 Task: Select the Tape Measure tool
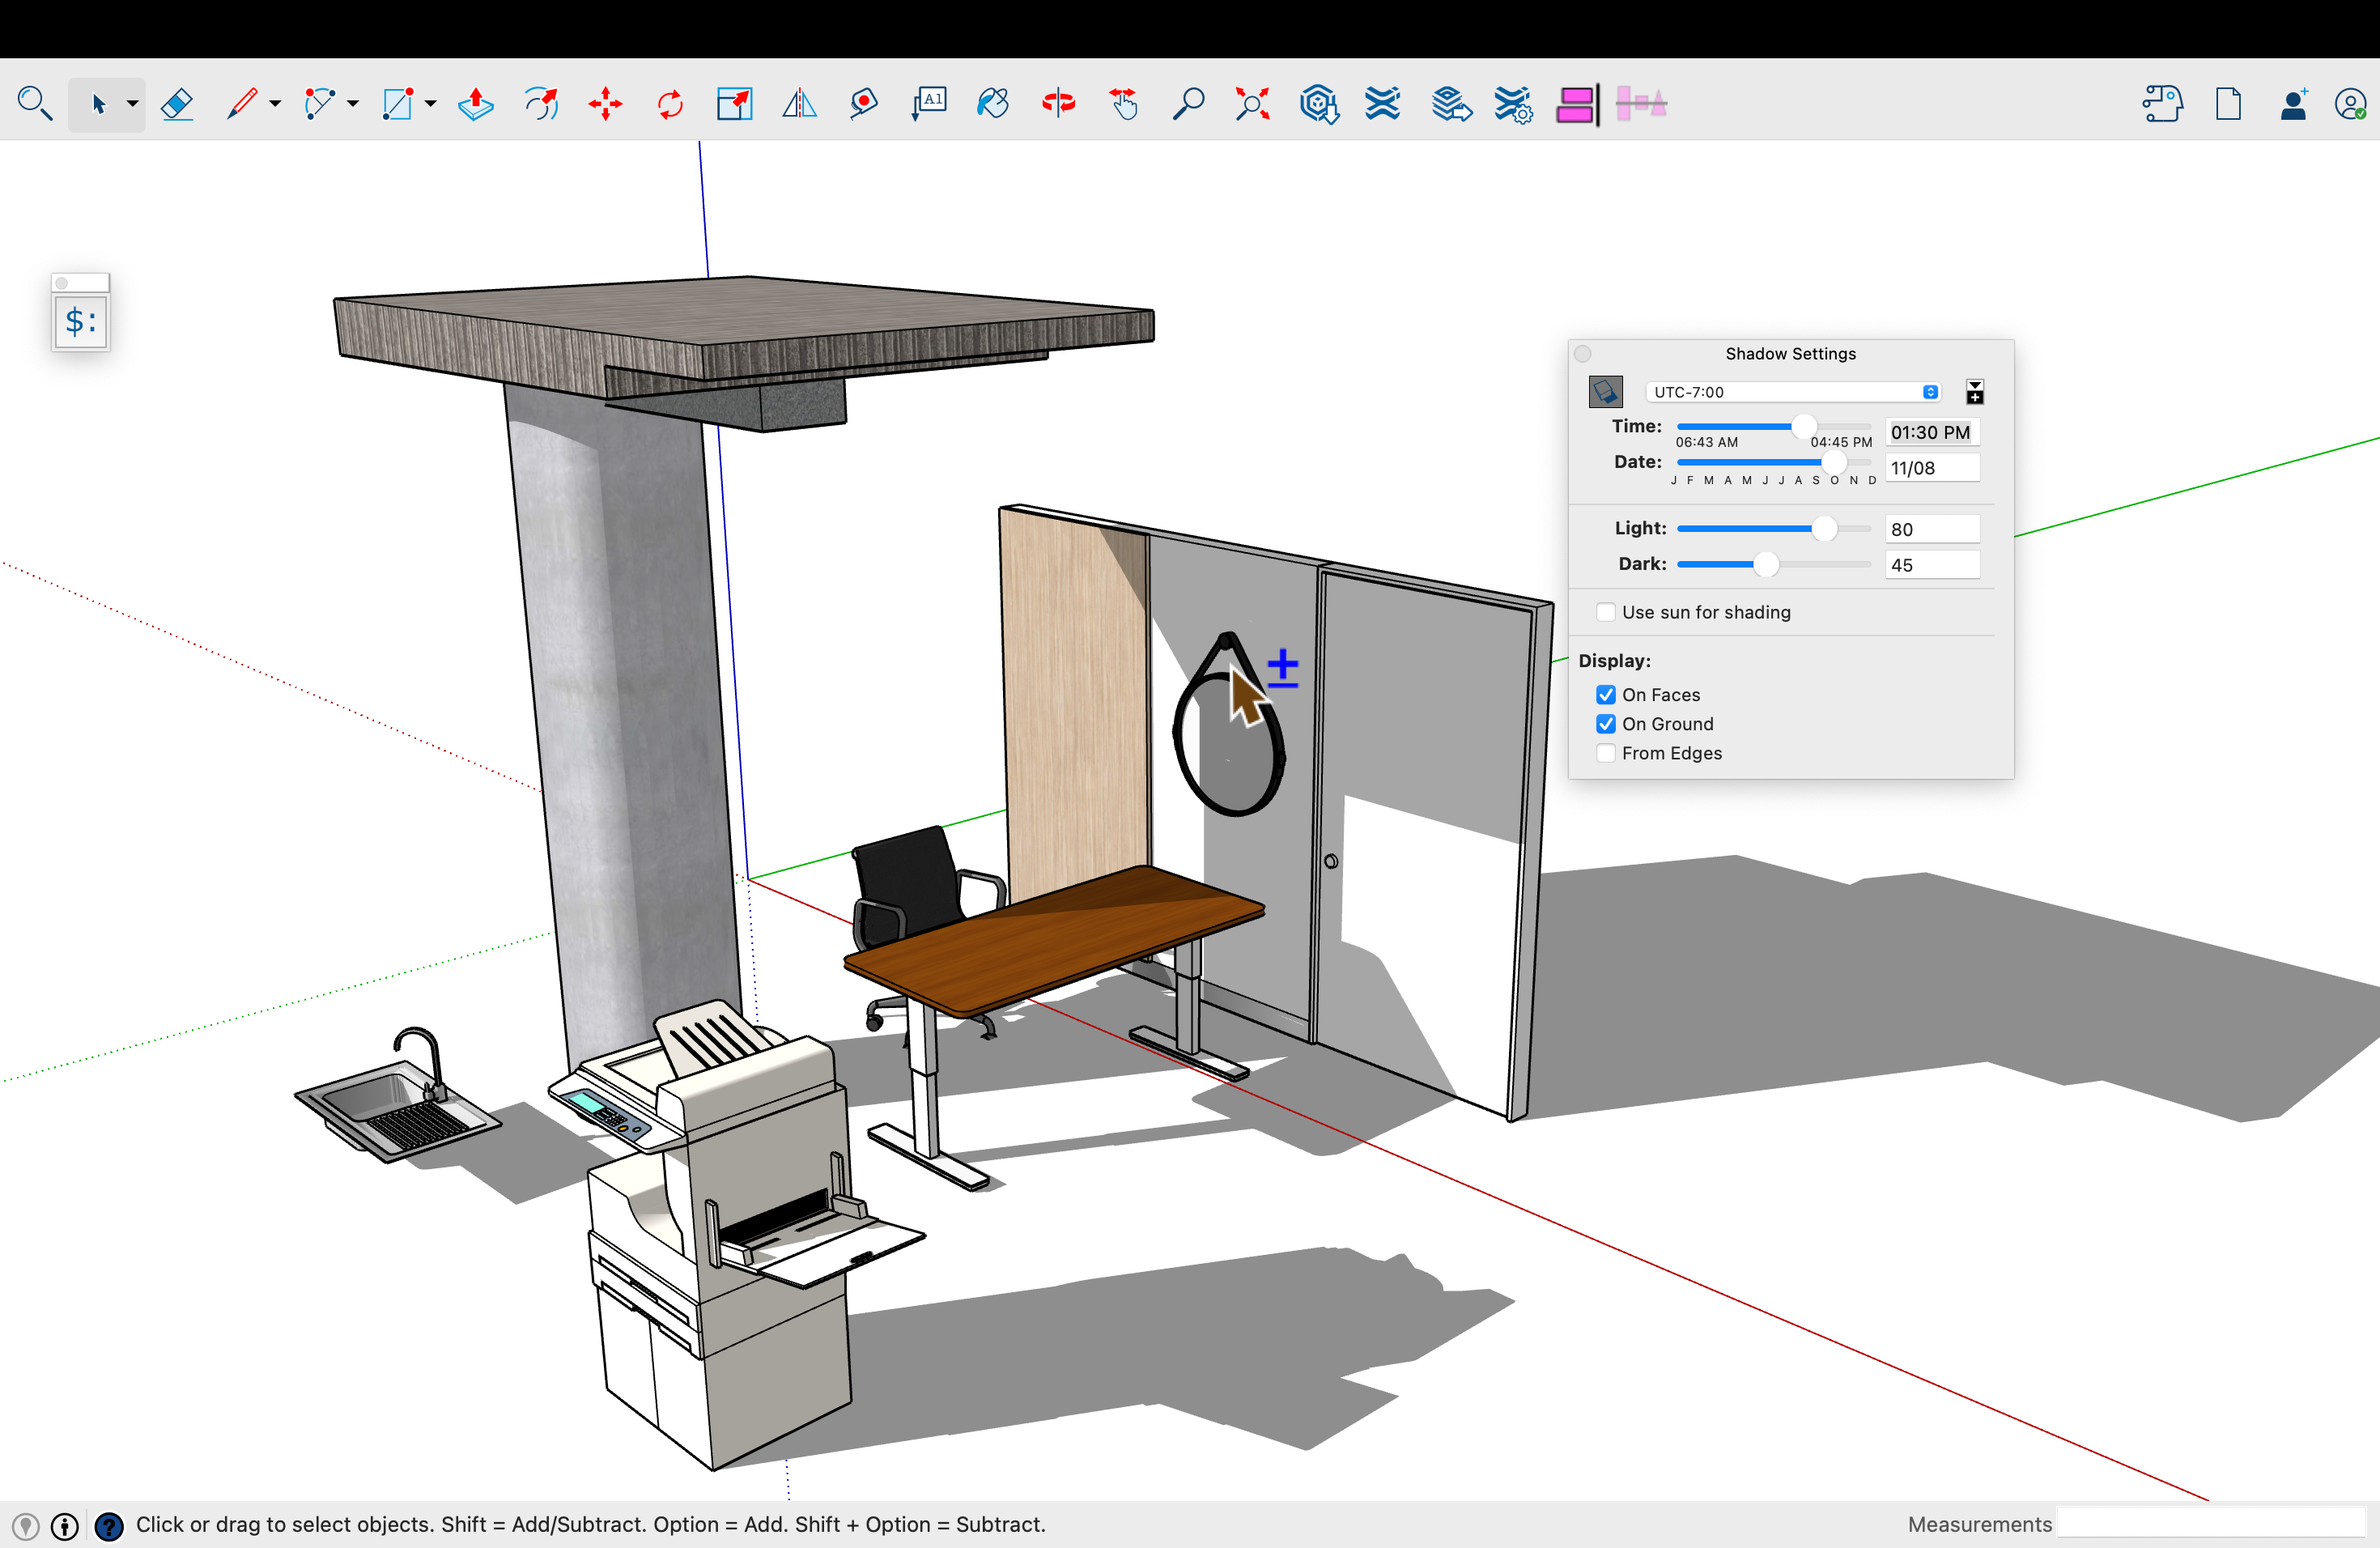coord(864,104)
